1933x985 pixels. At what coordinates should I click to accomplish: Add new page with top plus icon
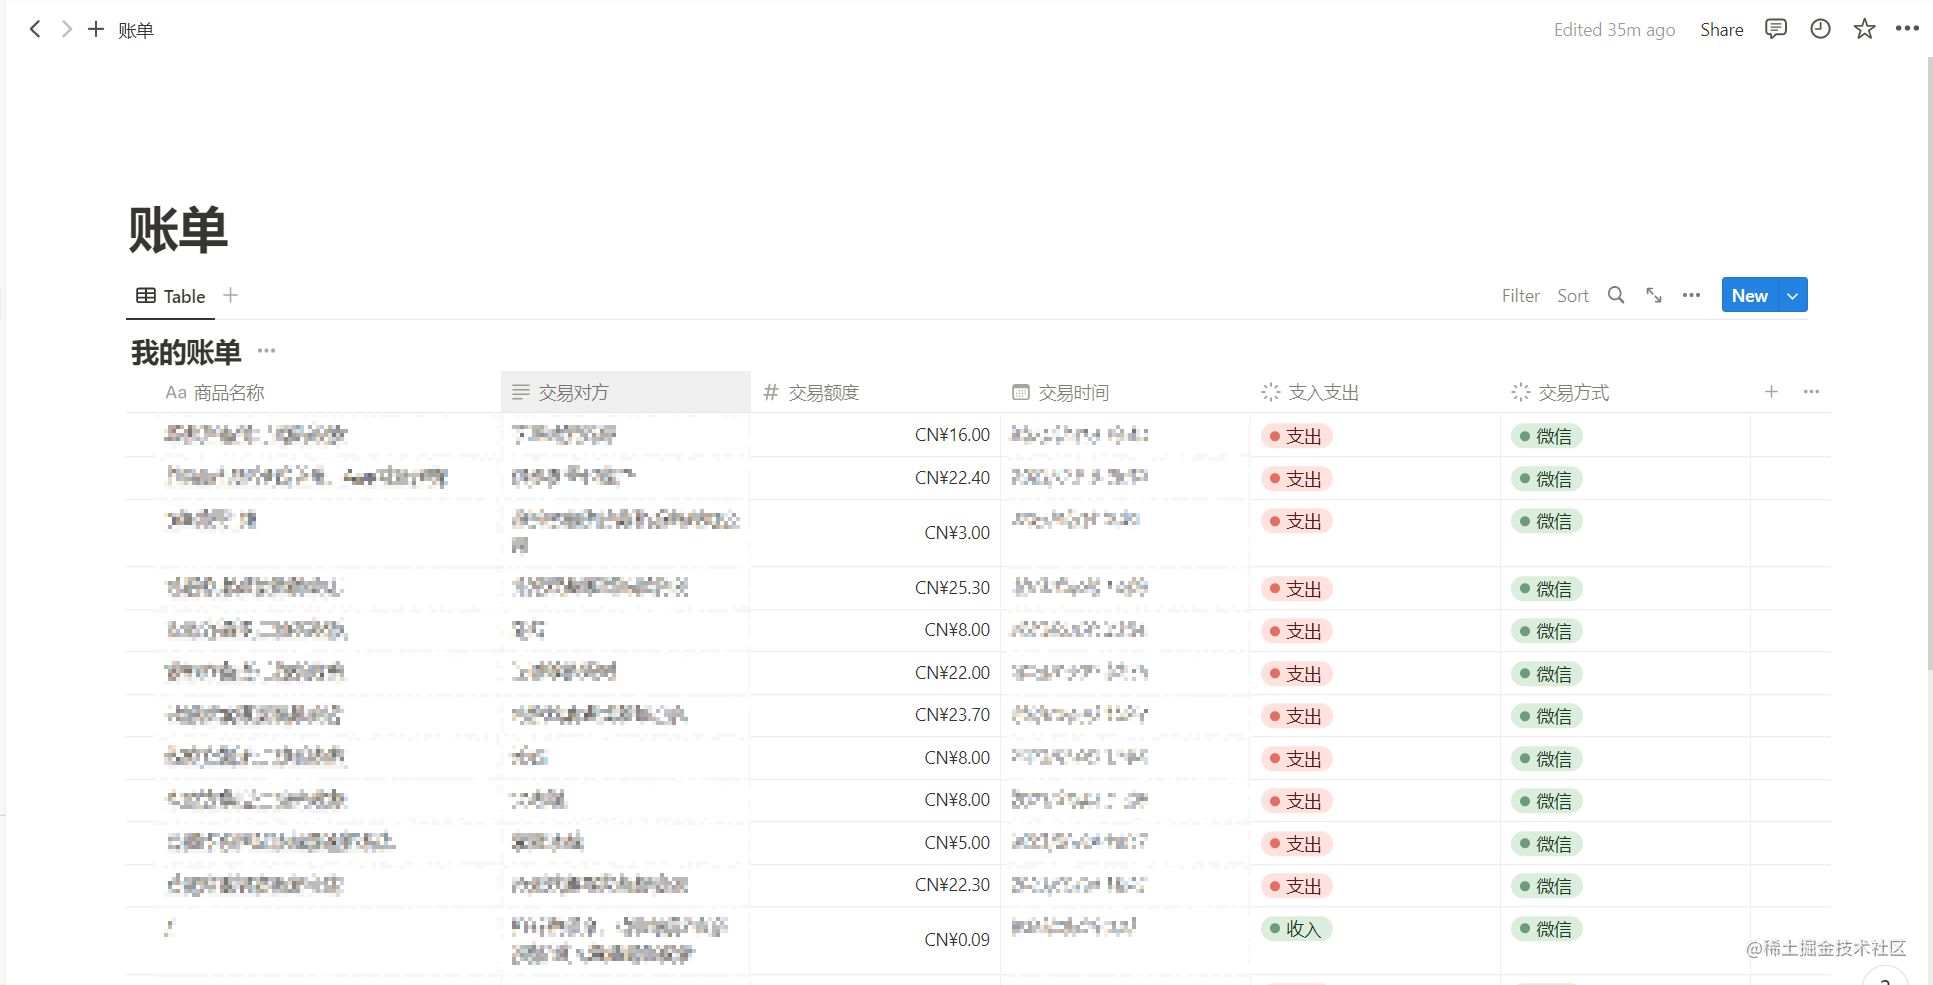(96, 29)
